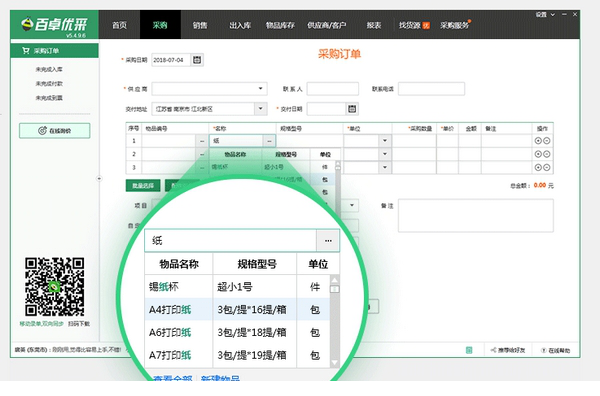Click row 2 物品编号 browse button
The height and width of the screenshot is (396, 600).
(x=202, y=154)
